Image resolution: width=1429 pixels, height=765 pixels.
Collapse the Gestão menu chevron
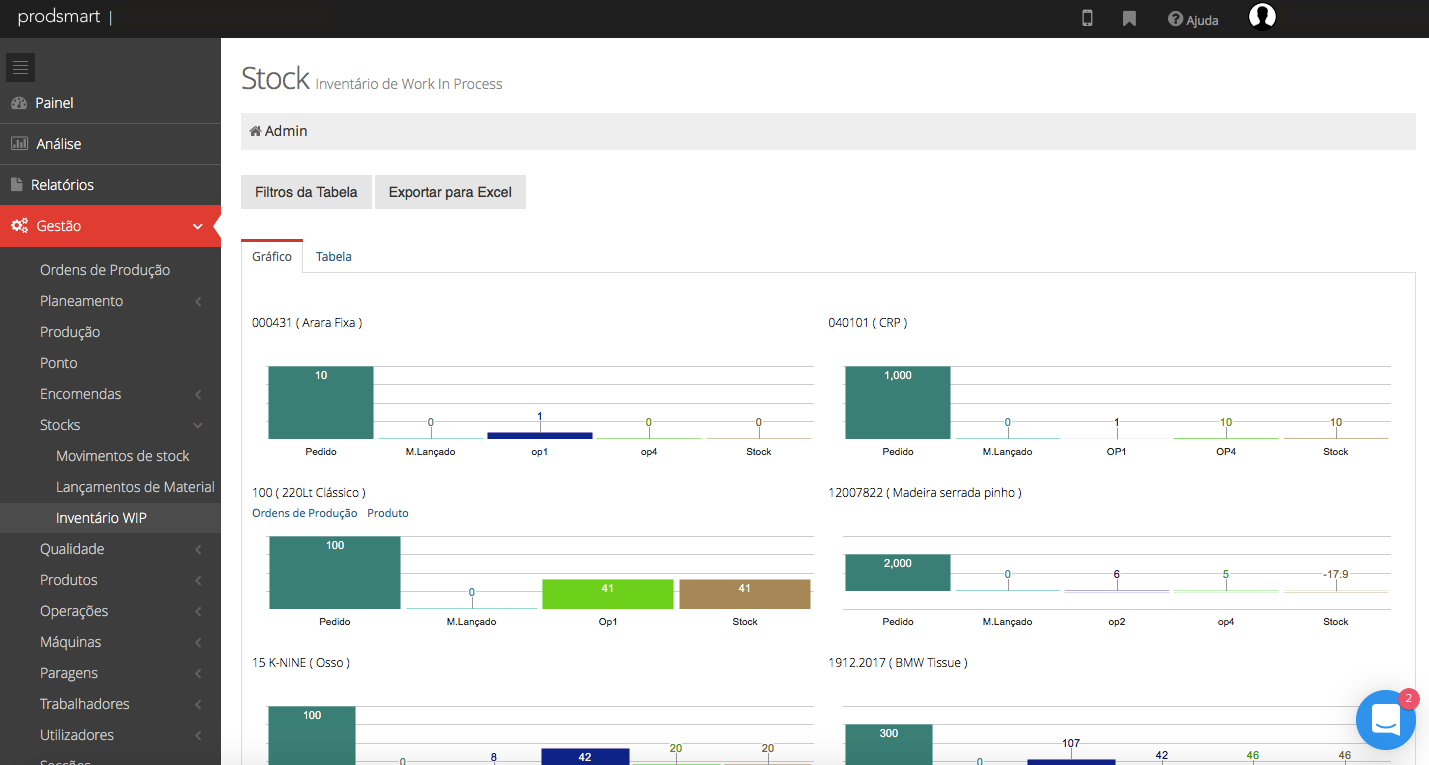click(197, 227)
